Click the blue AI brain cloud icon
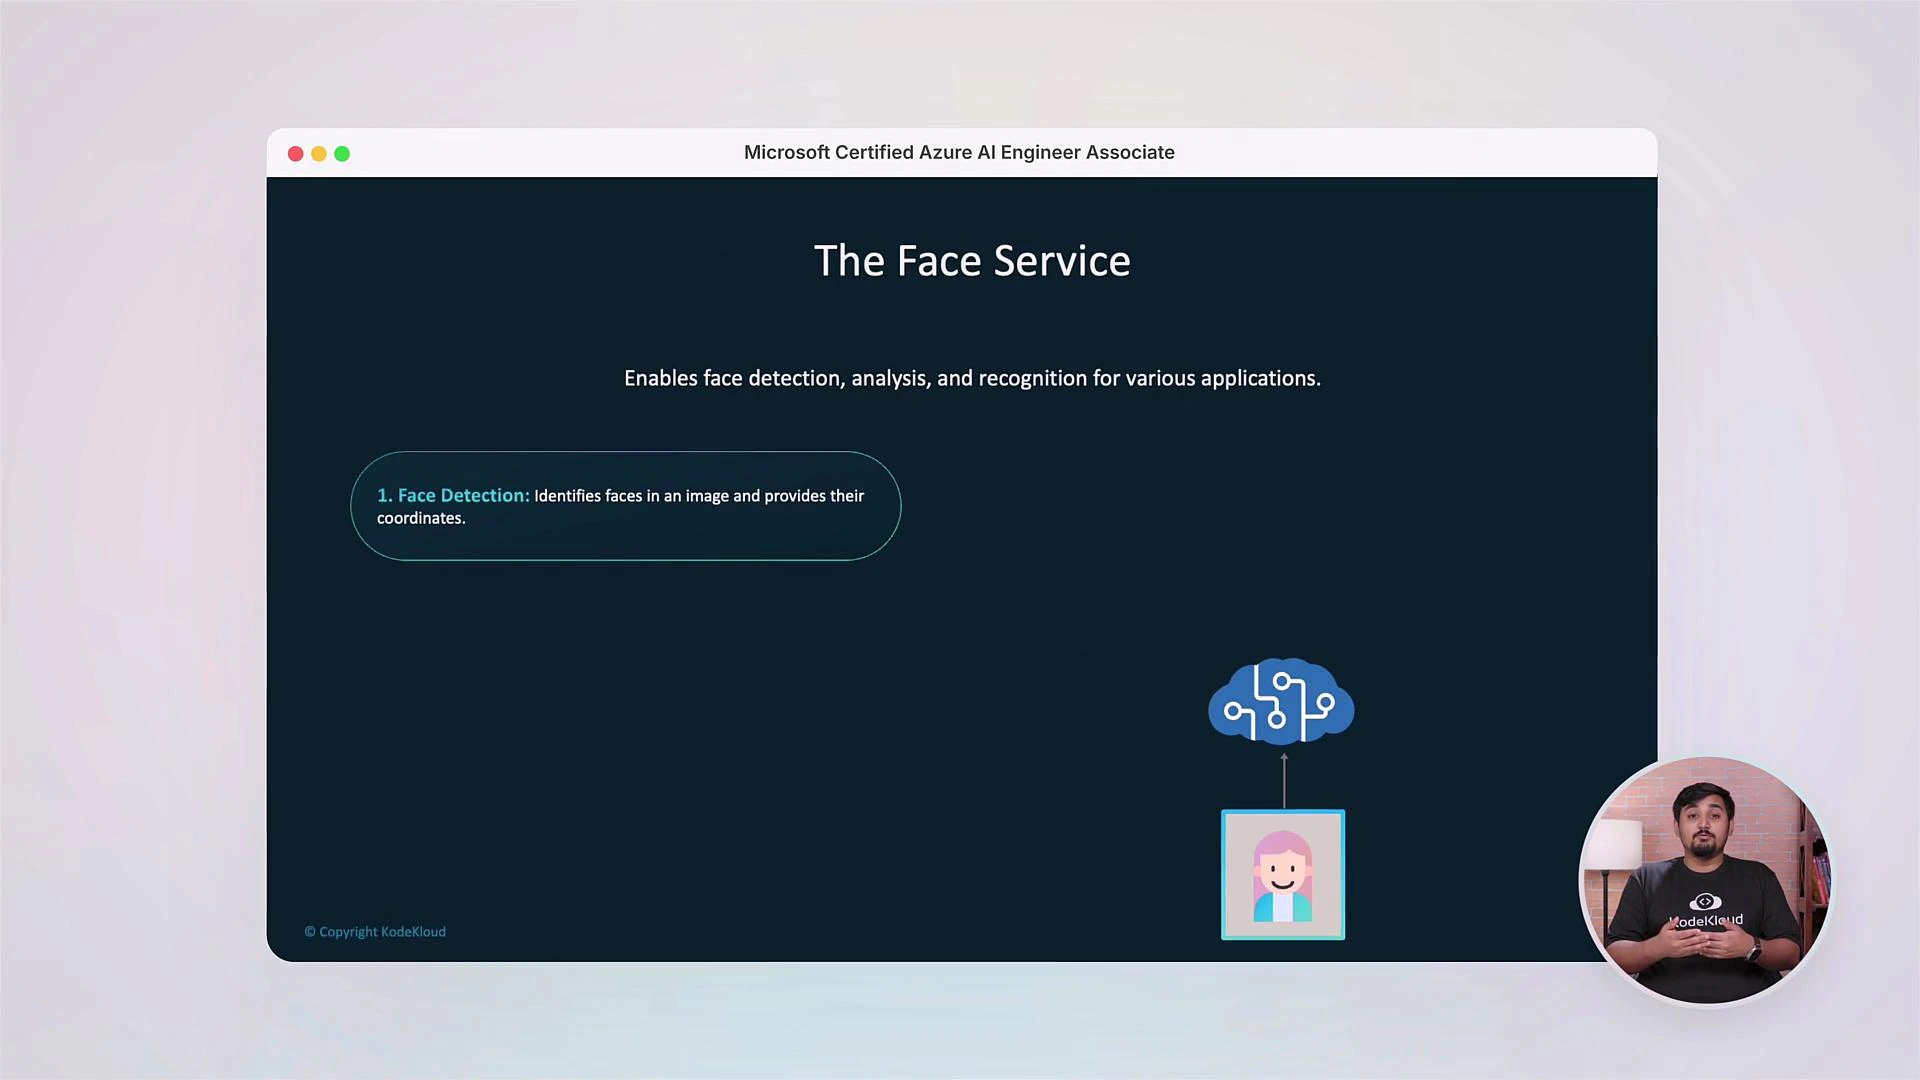Image resolution: width=1920 pixels, height=1080 pixels. click(1281, 701)
